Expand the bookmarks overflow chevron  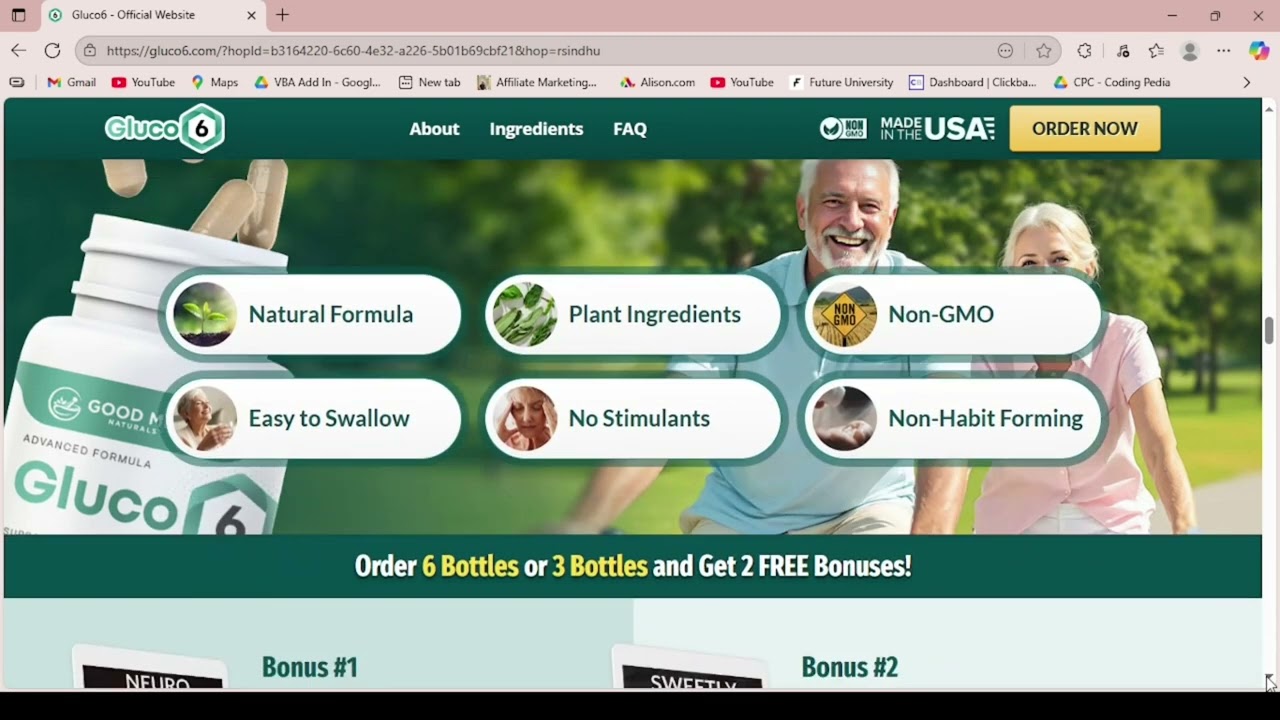click(x=1246, y=82)
